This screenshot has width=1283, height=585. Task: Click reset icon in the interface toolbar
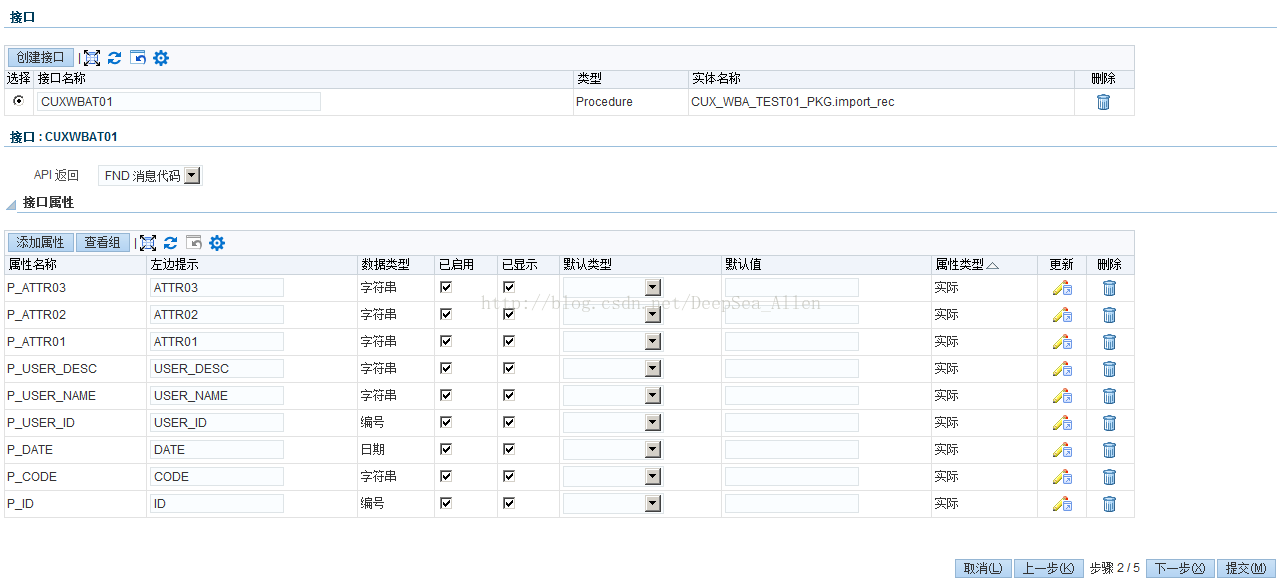click(x=138, y=58)
